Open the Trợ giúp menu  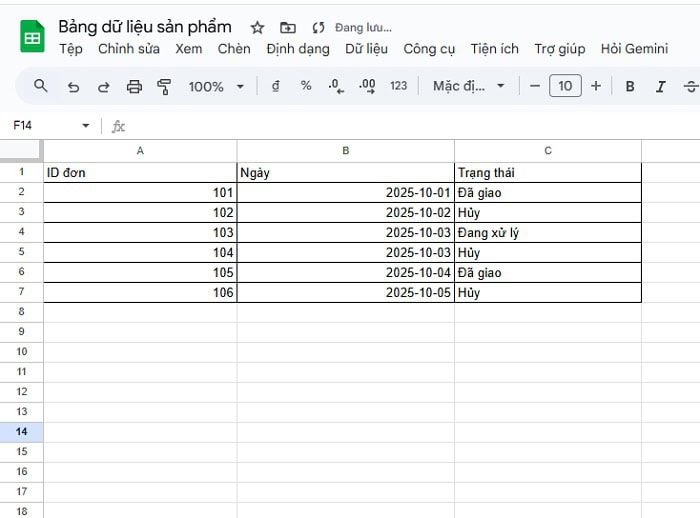click(x=560, y=49)
